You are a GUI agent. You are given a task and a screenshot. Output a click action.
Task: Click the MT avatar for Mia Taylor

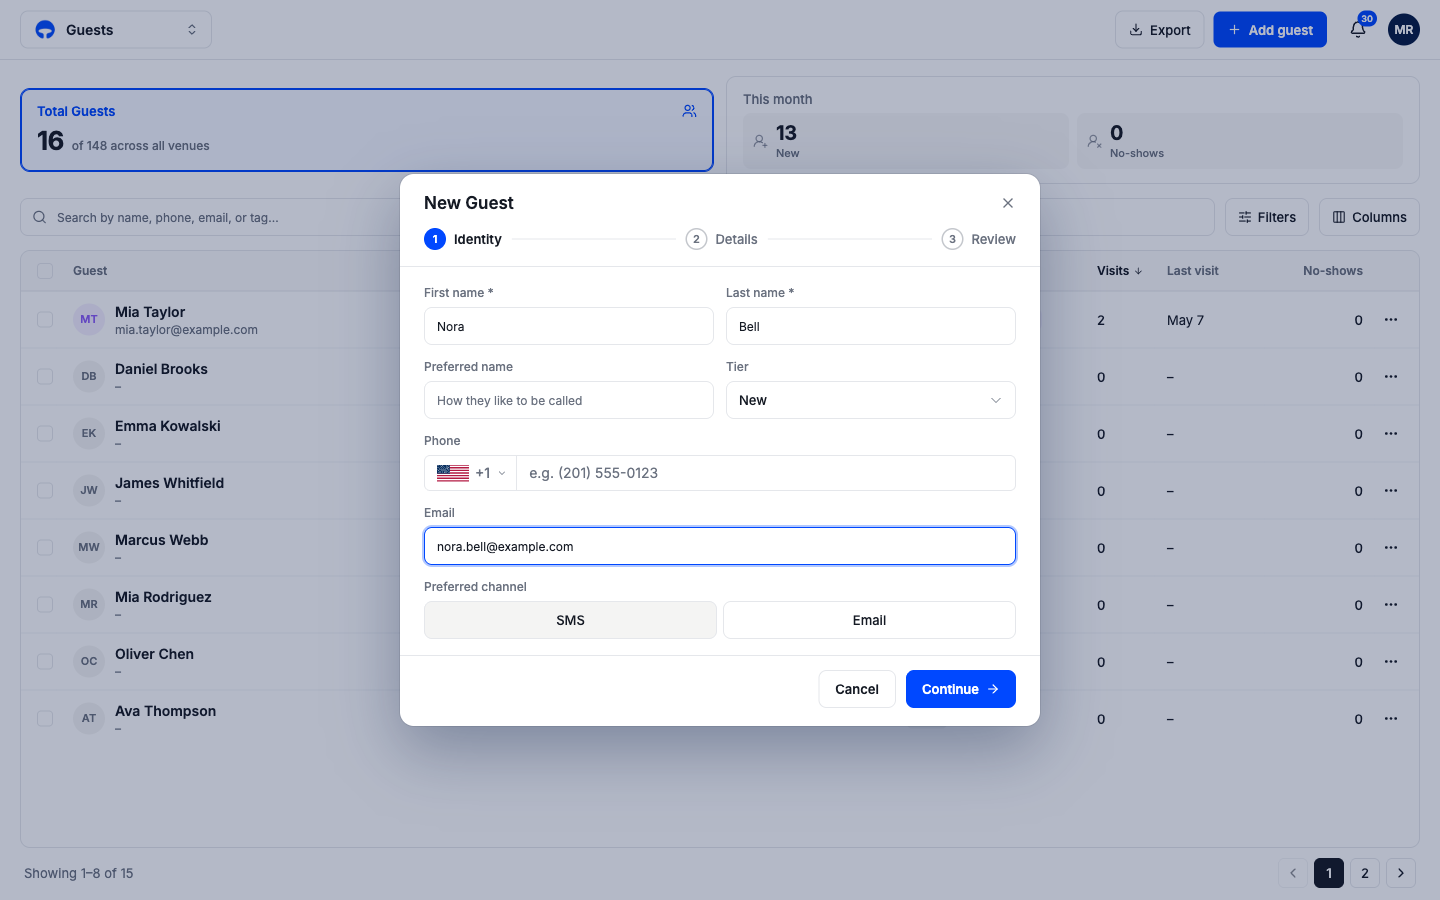(x=89, y=320)
